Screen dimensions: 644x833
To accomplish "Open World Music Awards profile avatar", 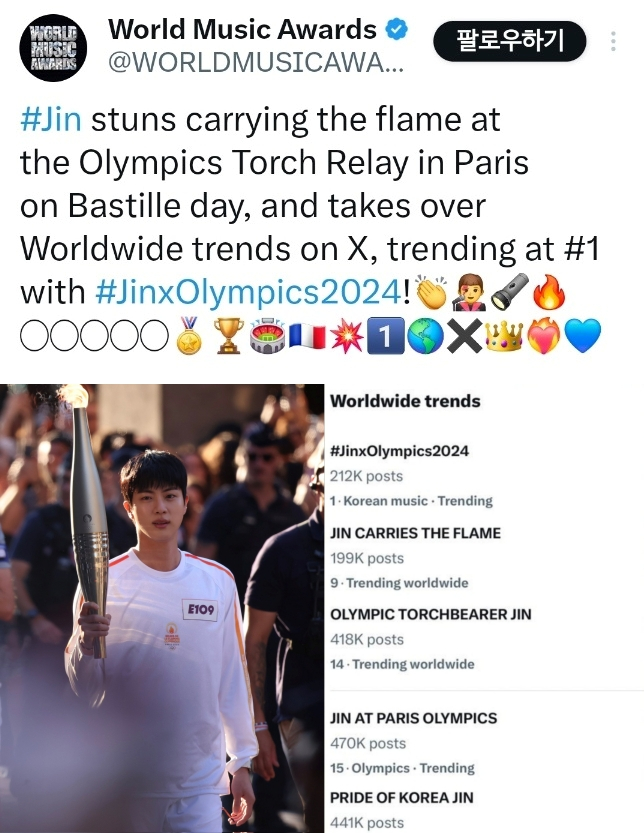I will [x=53, y=48].
